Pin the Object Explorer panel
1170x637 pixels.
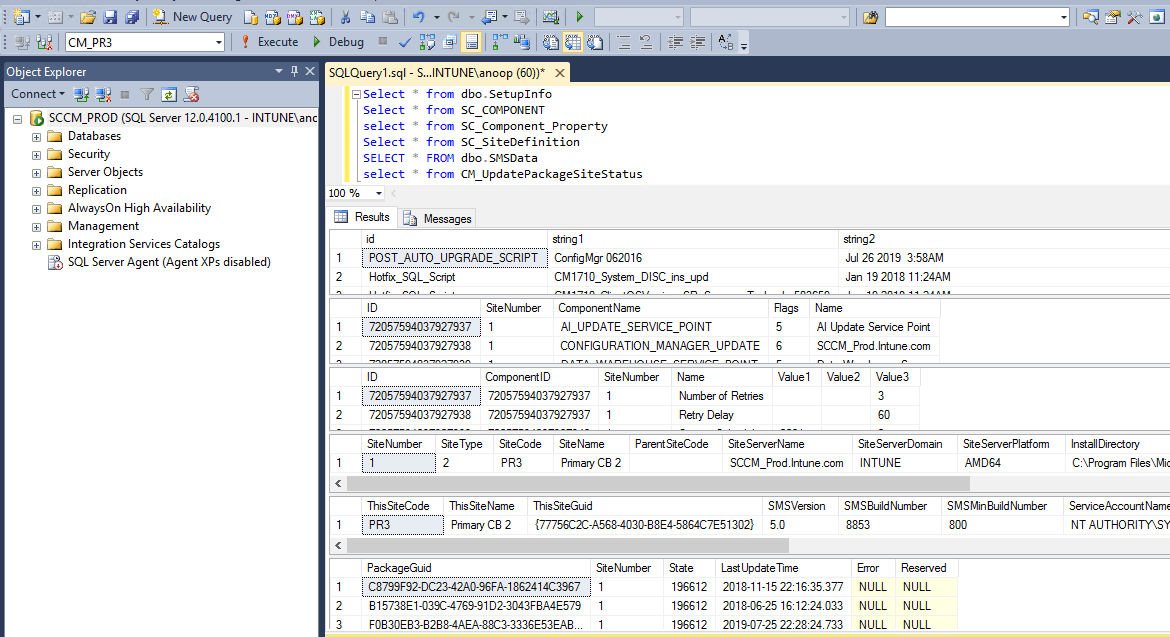point(294,71)
